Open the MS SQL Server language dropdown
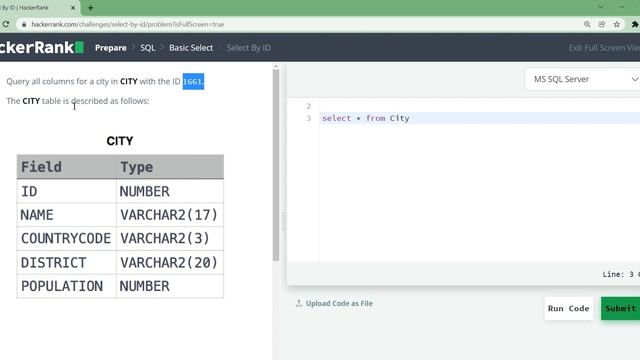Image resolution: width=640 pixels, height=360 pixels. pyautogui.click(x=583, y=79)
